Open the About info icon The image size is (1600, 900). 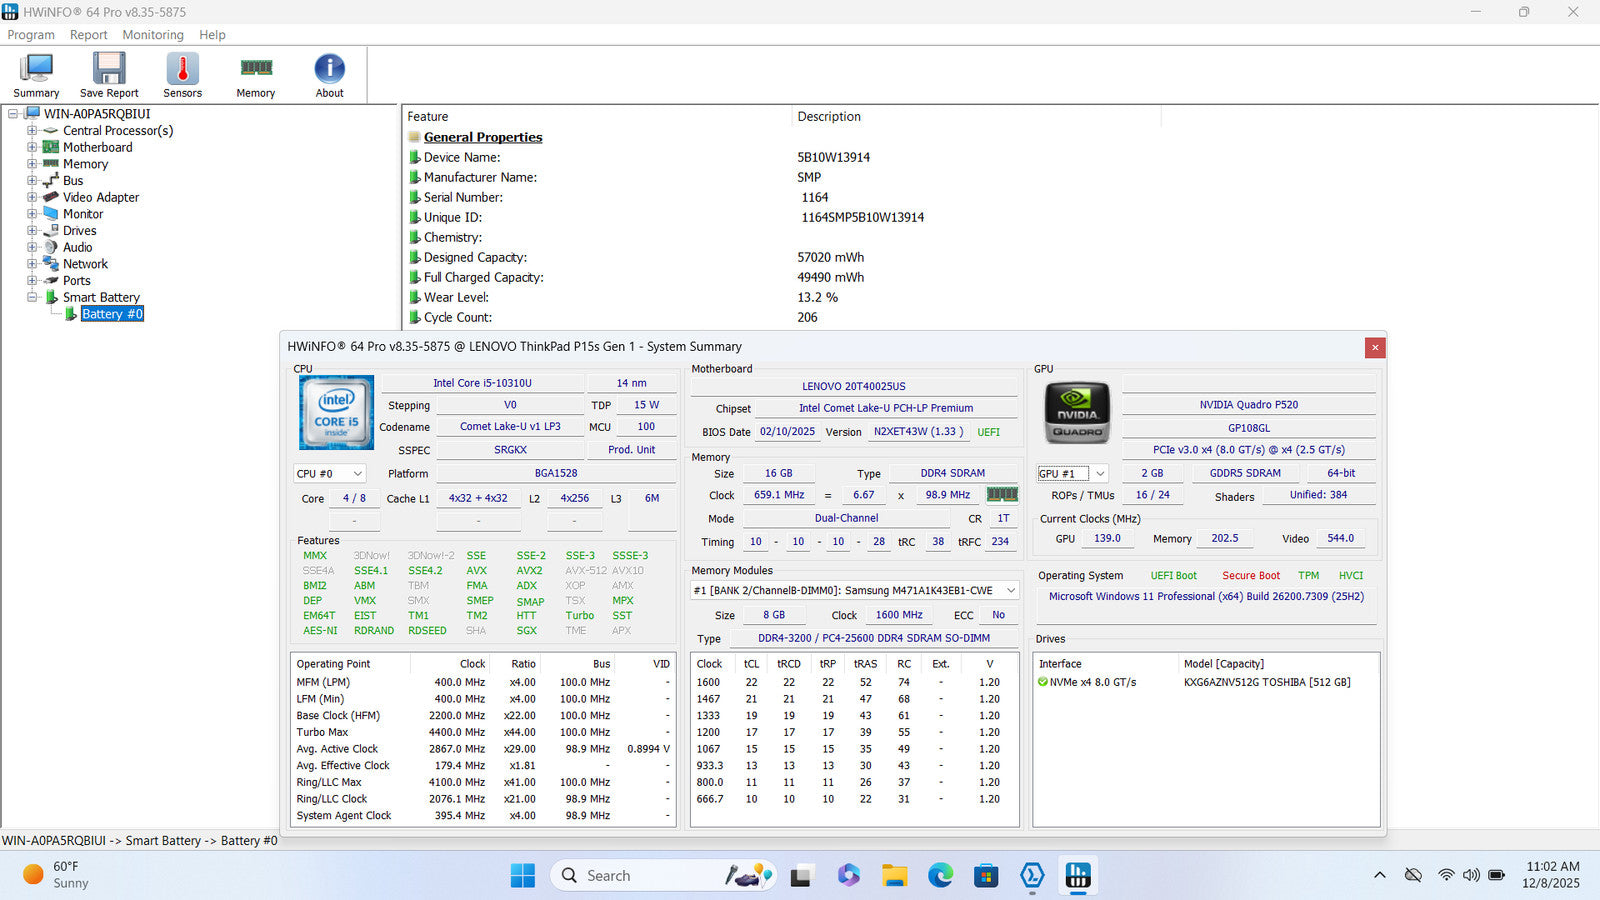coord(329,70)
